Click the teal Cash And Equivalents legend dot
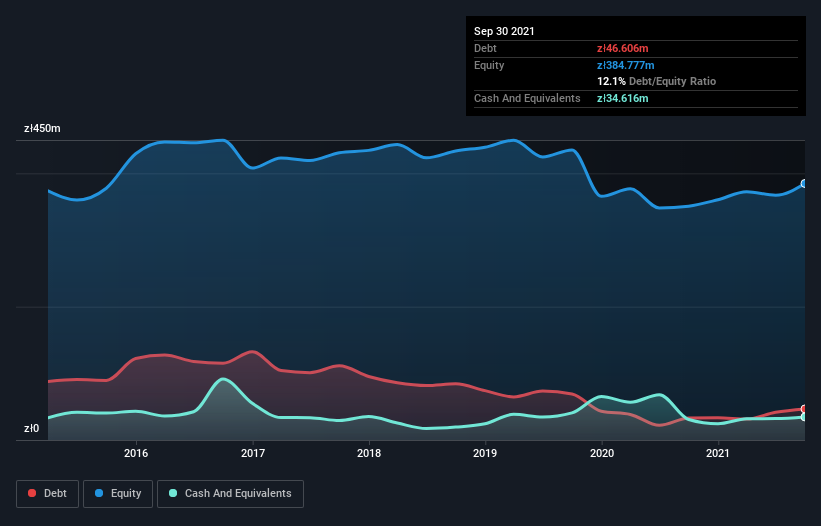Viewport: 821px width, 526px height. point(173,493)
